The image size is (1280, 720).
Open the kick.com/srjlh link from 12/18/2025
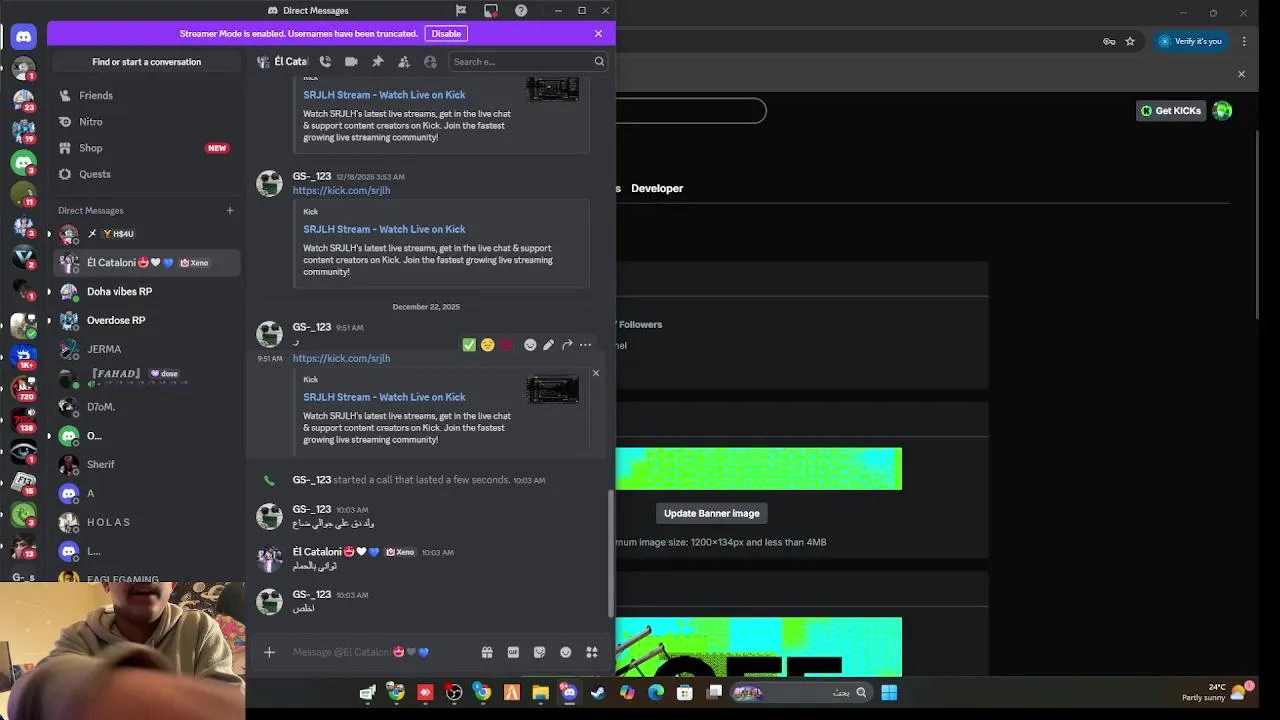point(341,190)
